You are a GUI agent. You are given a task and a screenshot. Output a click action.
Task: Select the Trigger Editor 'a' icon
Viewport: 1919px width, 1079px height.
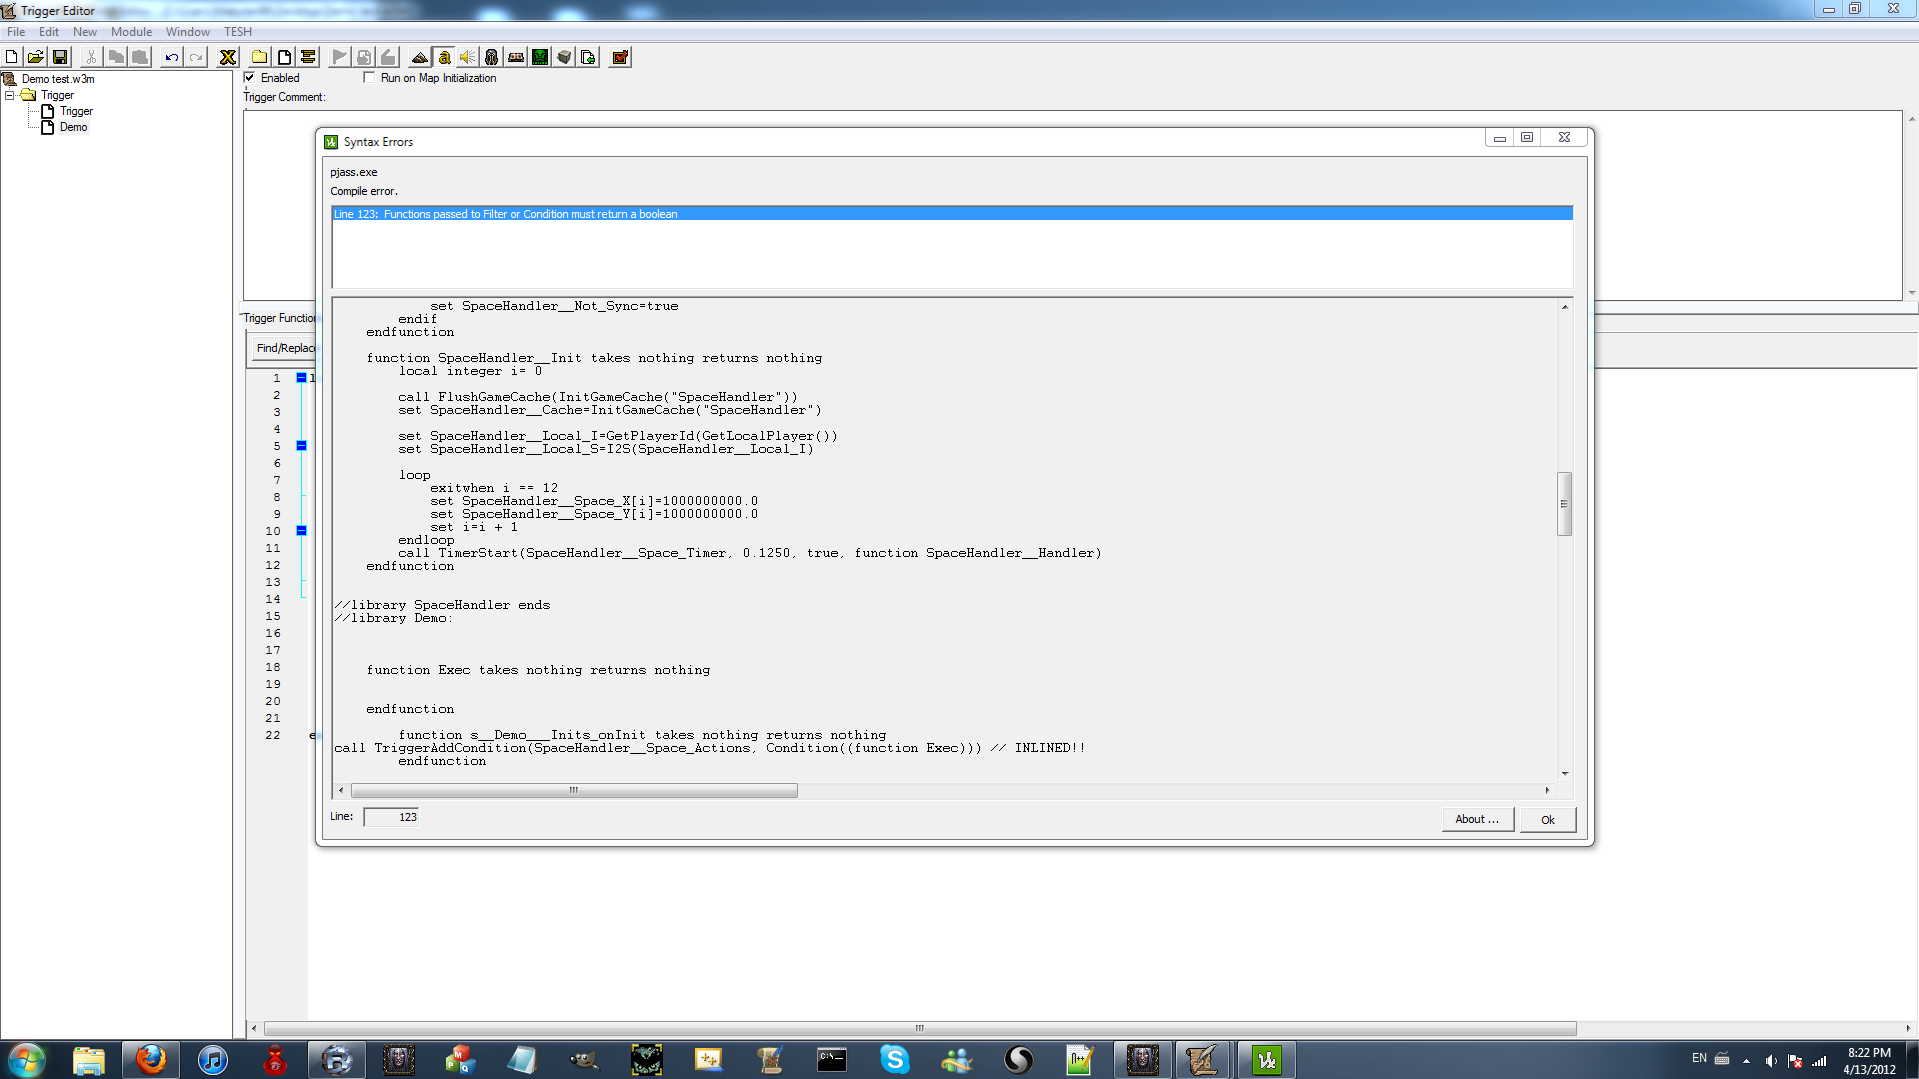coord(444,57)
